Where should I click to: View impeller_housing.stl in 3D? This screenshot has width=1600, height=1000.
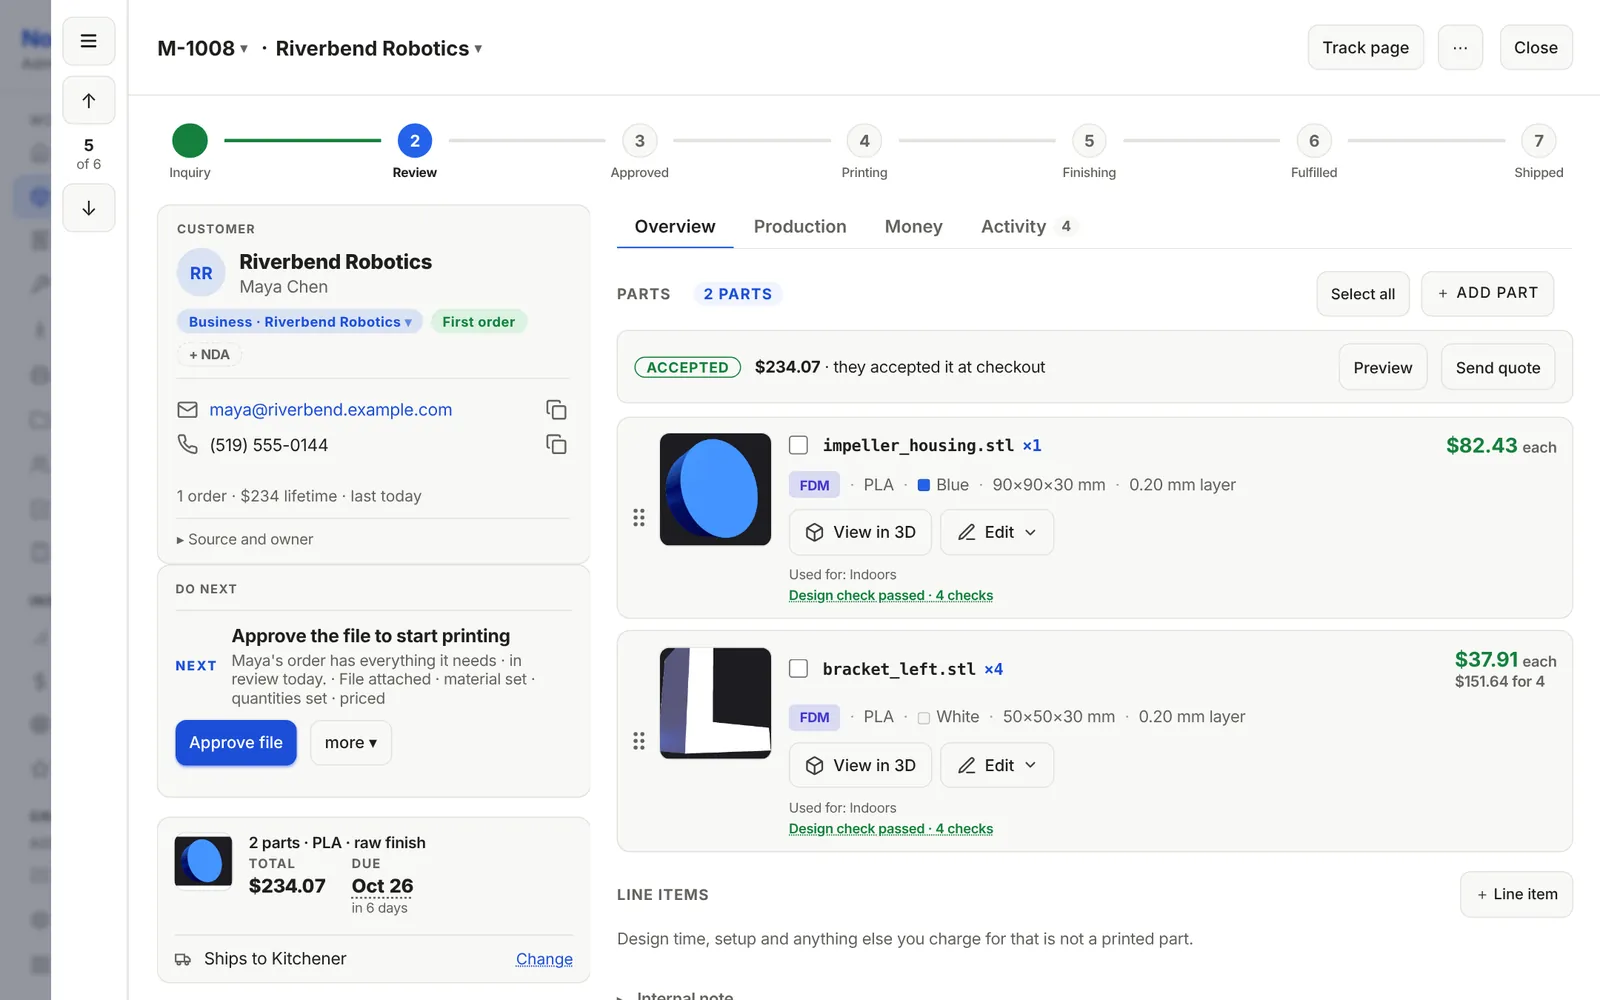[860, 532]
